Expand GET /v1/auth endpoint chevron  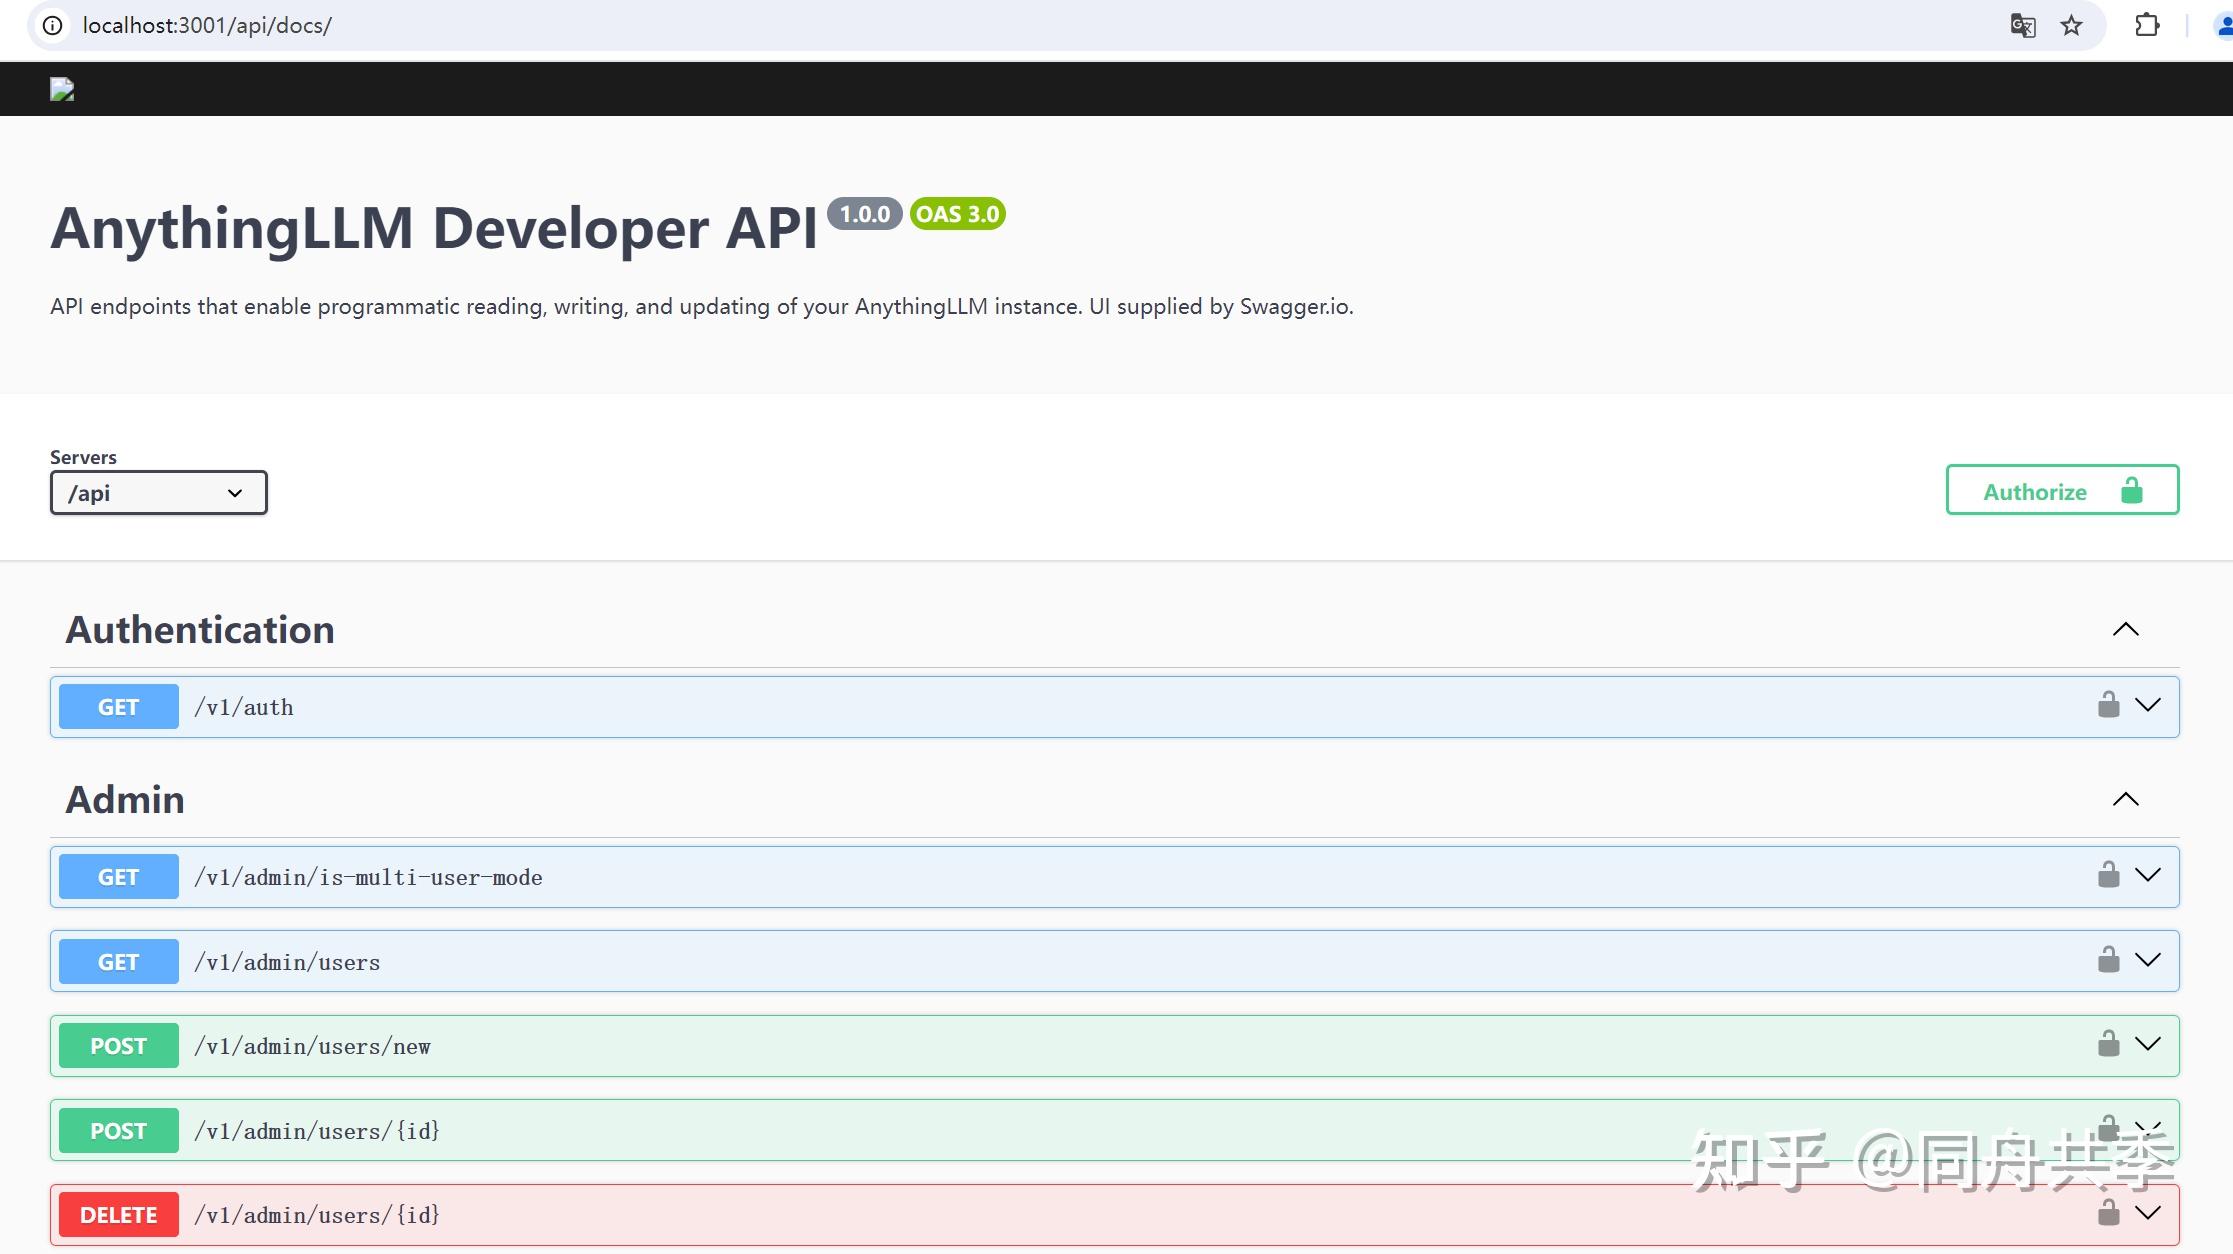(2148, 705)
